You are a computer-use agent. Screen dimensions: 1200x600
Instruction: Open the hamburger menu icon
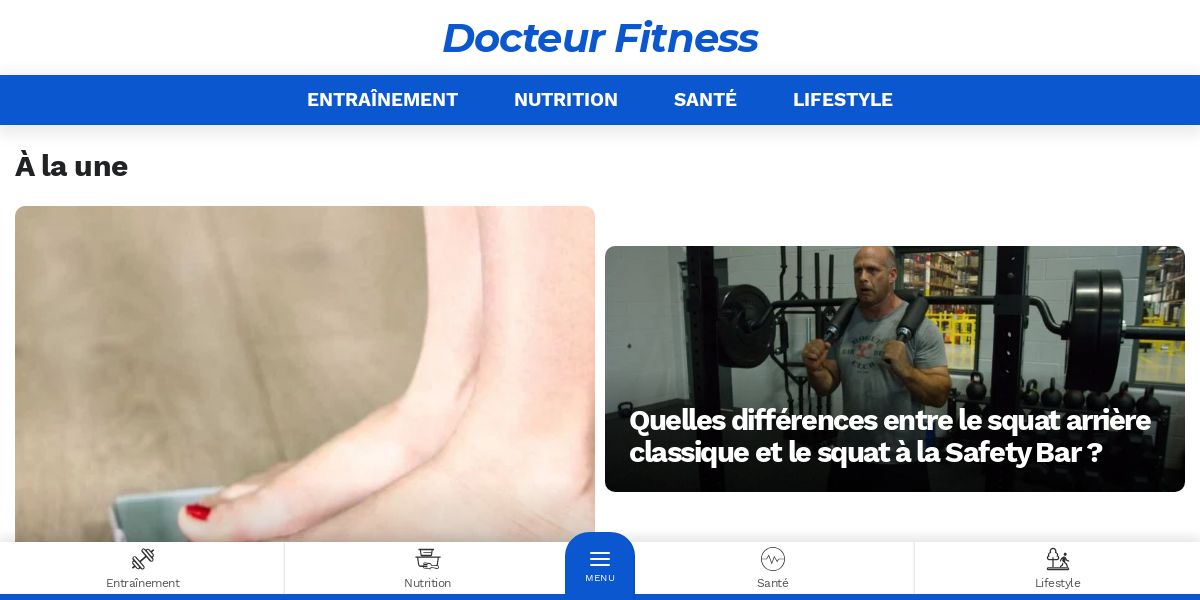point(600,559)
